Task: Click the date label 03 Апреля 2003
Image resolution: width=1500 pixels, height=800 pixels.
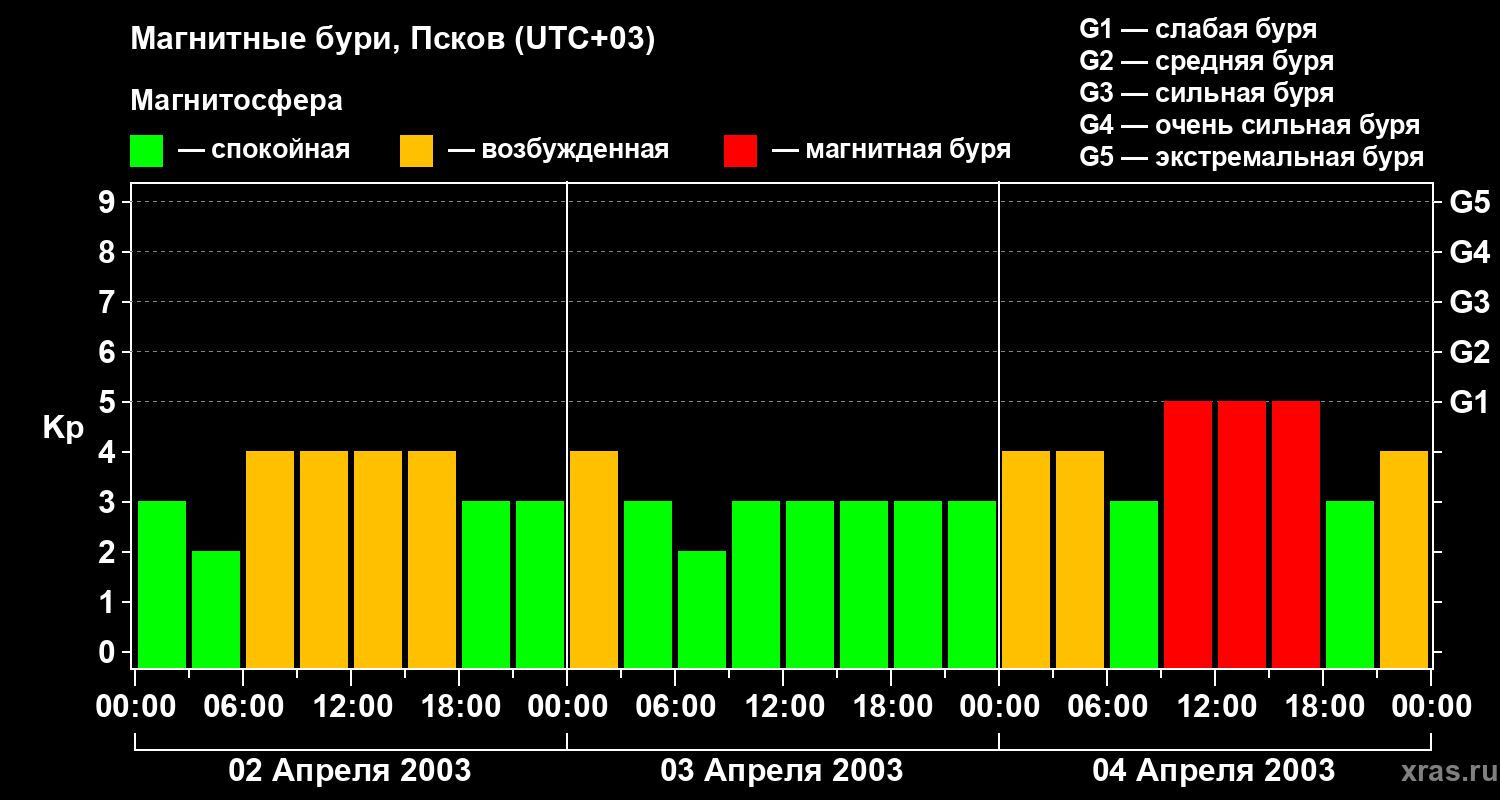Action: point(782,770)
